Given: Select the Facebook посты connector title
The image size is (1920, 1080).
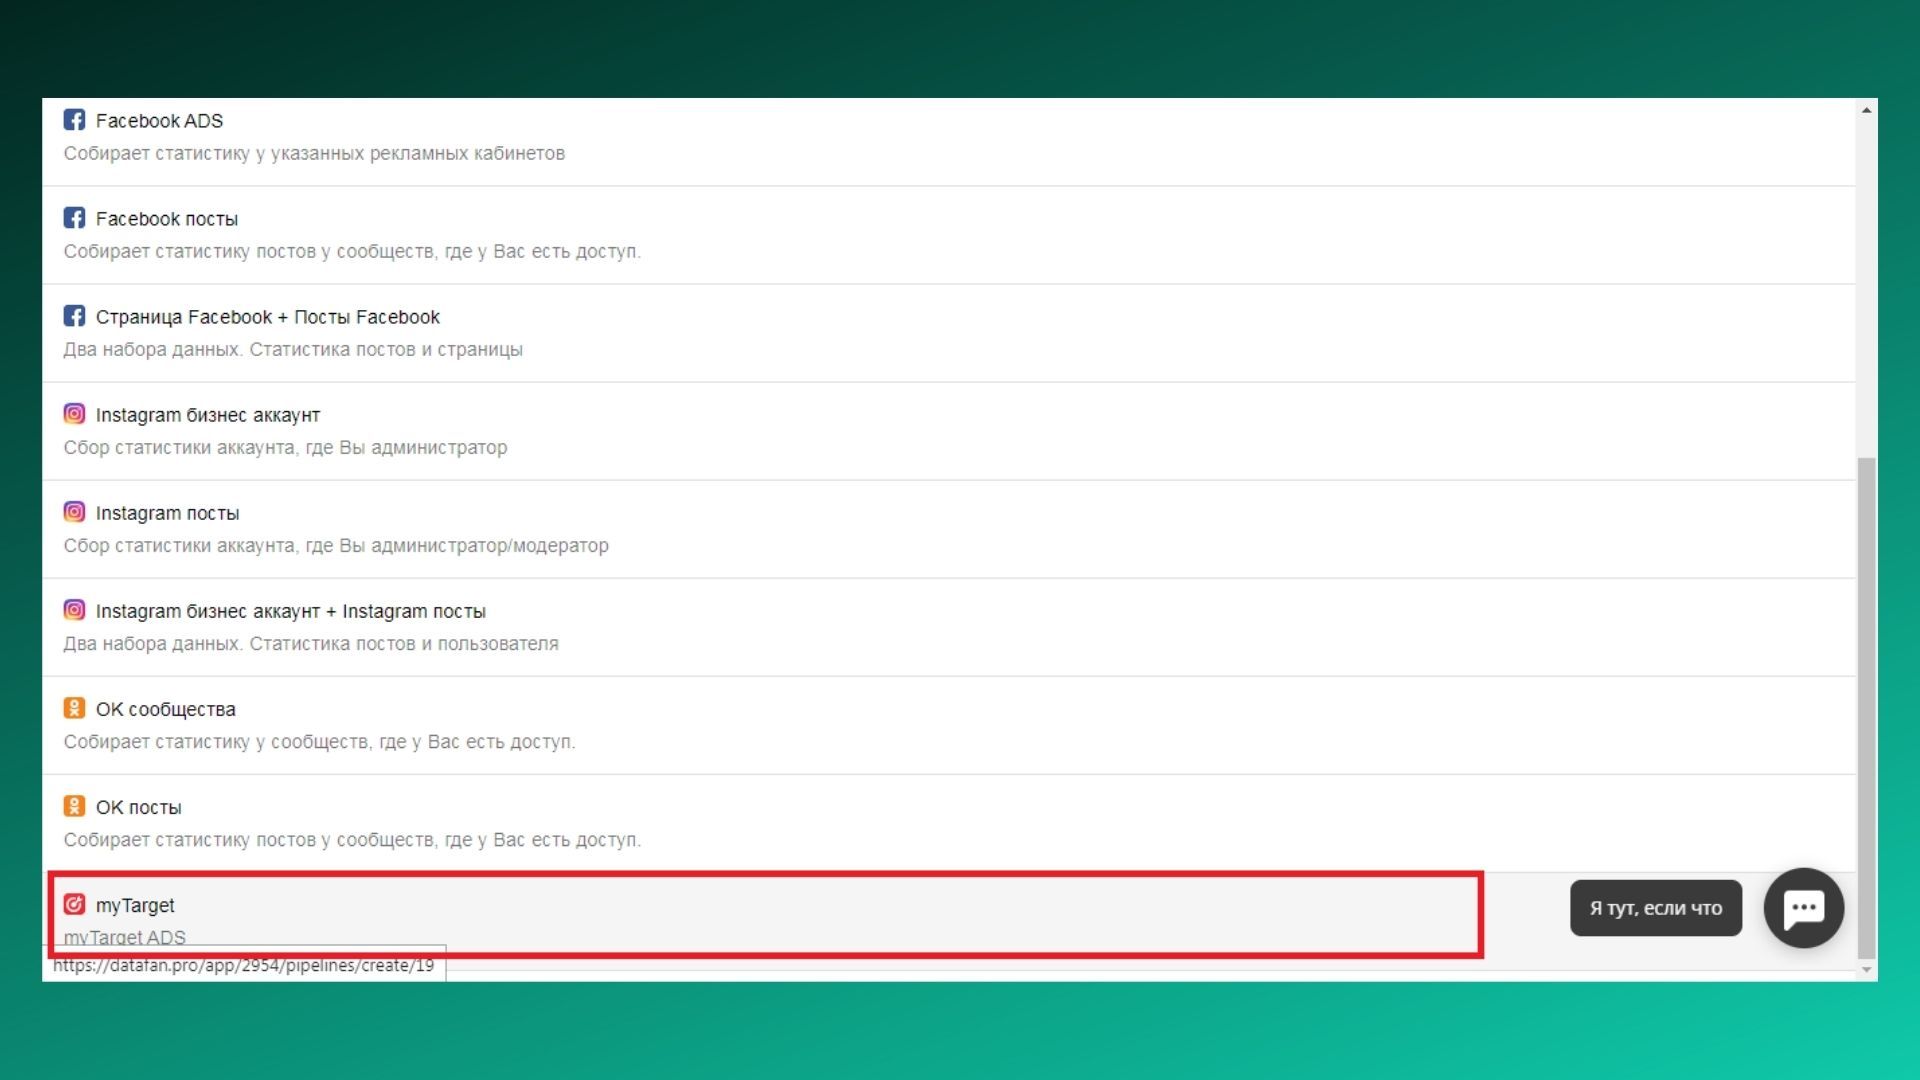Looking at the screenshot, I should pyautogui.click(x=167, y=219).
